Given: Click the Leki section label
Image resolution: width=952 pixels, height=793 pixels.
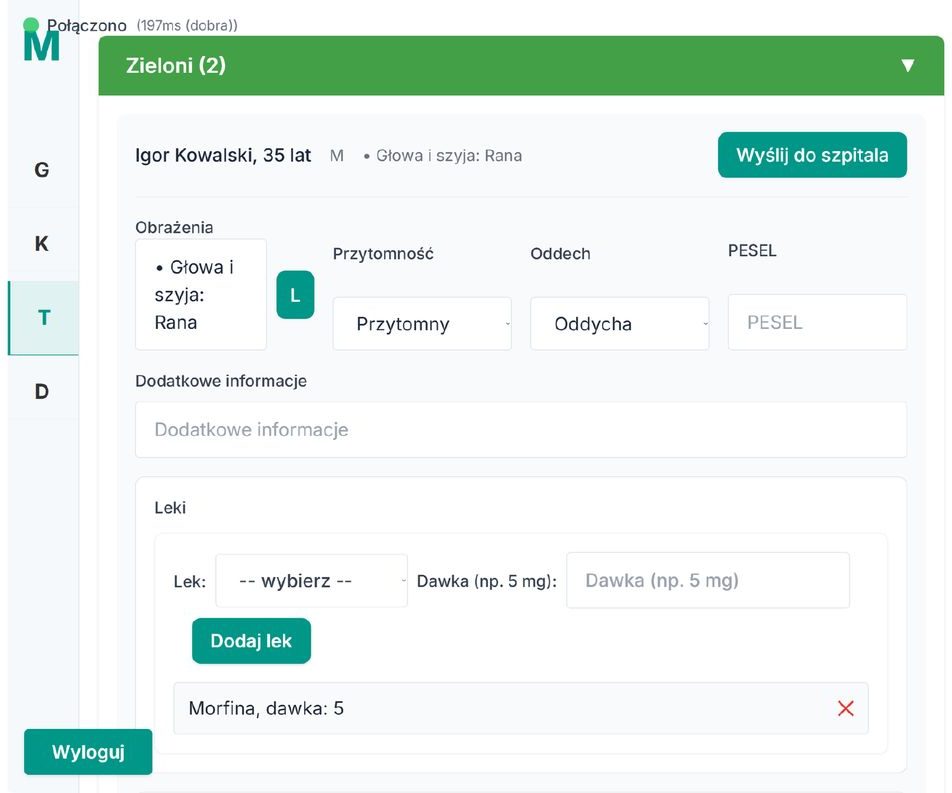Looking at the screenshot, I should coord(170,508).
